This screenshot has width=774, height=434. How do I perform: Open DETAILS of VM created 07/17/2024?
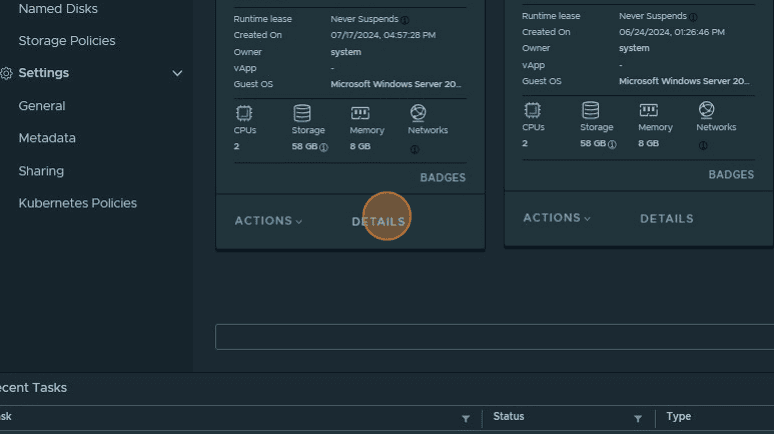378,221
